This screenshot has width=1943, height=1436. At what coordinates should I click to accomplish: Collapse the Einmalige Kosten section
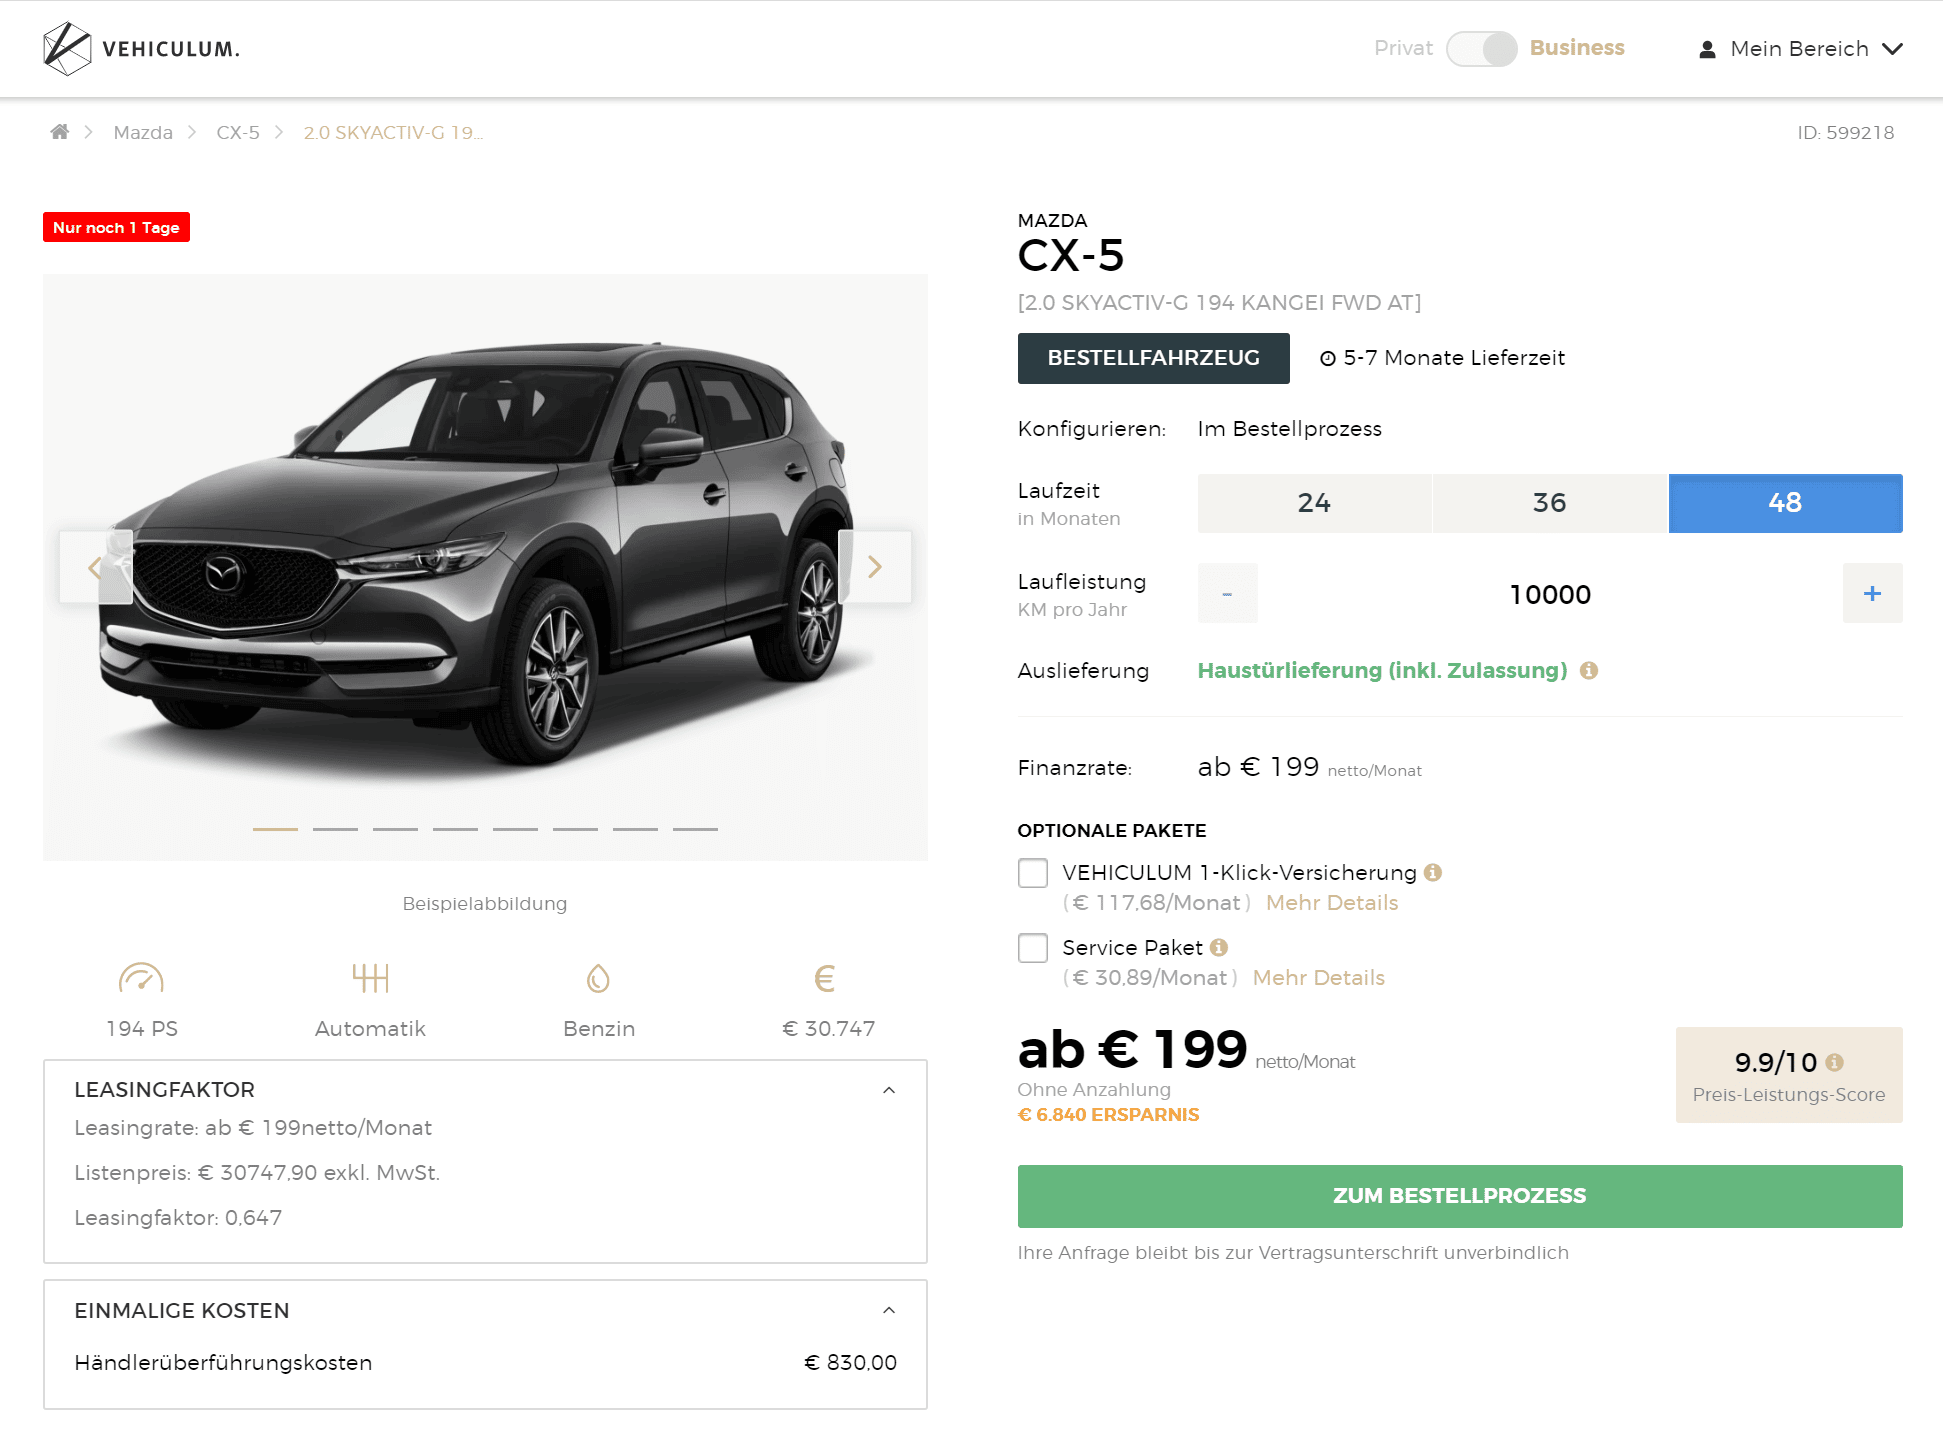pos(888,1310)
